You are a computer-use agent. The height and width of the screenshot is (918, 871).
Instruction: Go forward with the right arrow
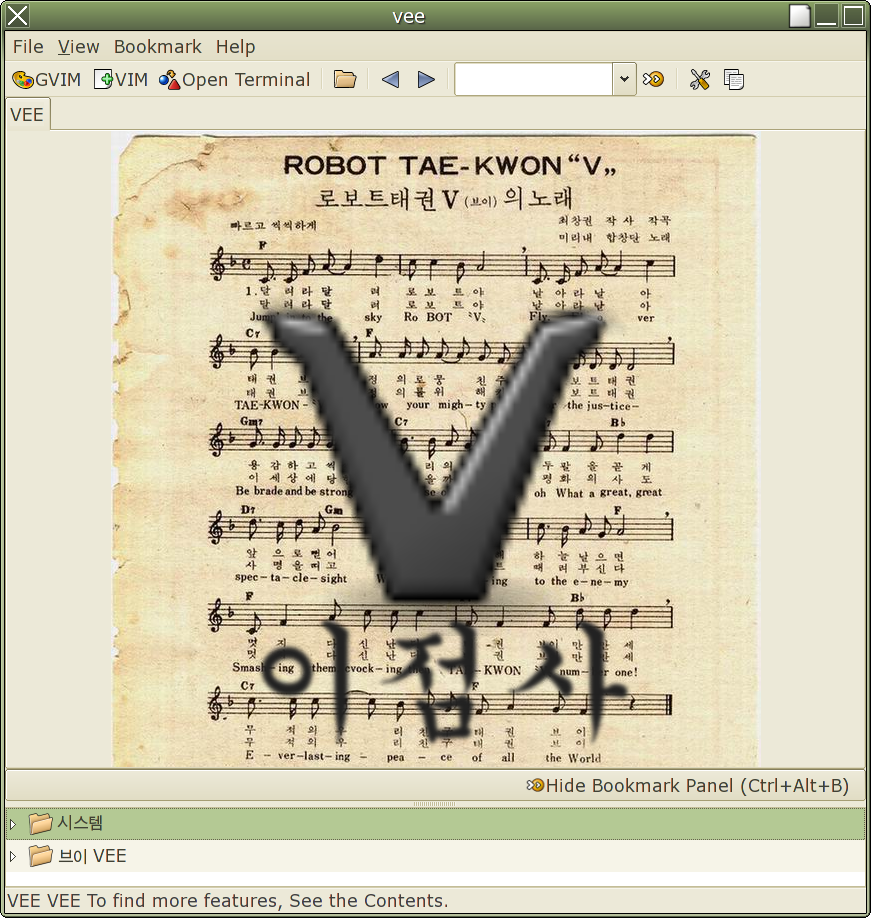426,80
